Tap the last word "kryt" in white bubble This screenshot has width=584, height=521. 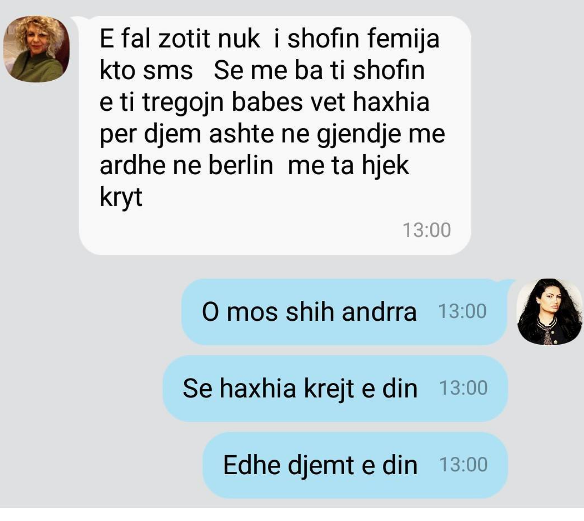click(x=121, y=197)
